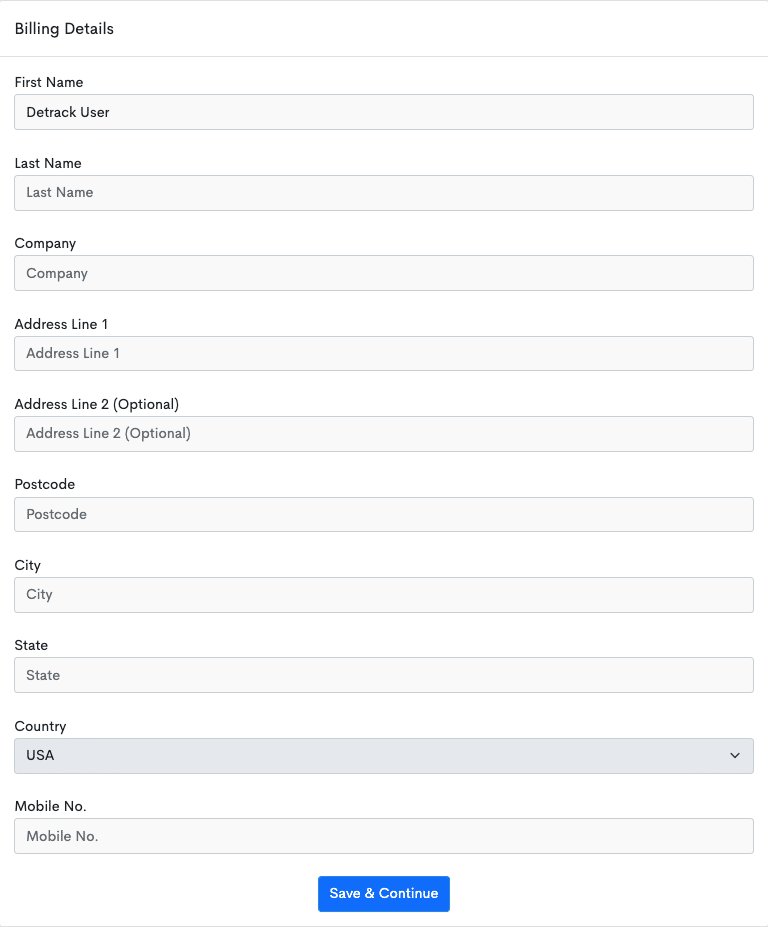The width and height of the screenshot is (768, 927).
Task: Click the First Name label text
Action: point(48,82)
